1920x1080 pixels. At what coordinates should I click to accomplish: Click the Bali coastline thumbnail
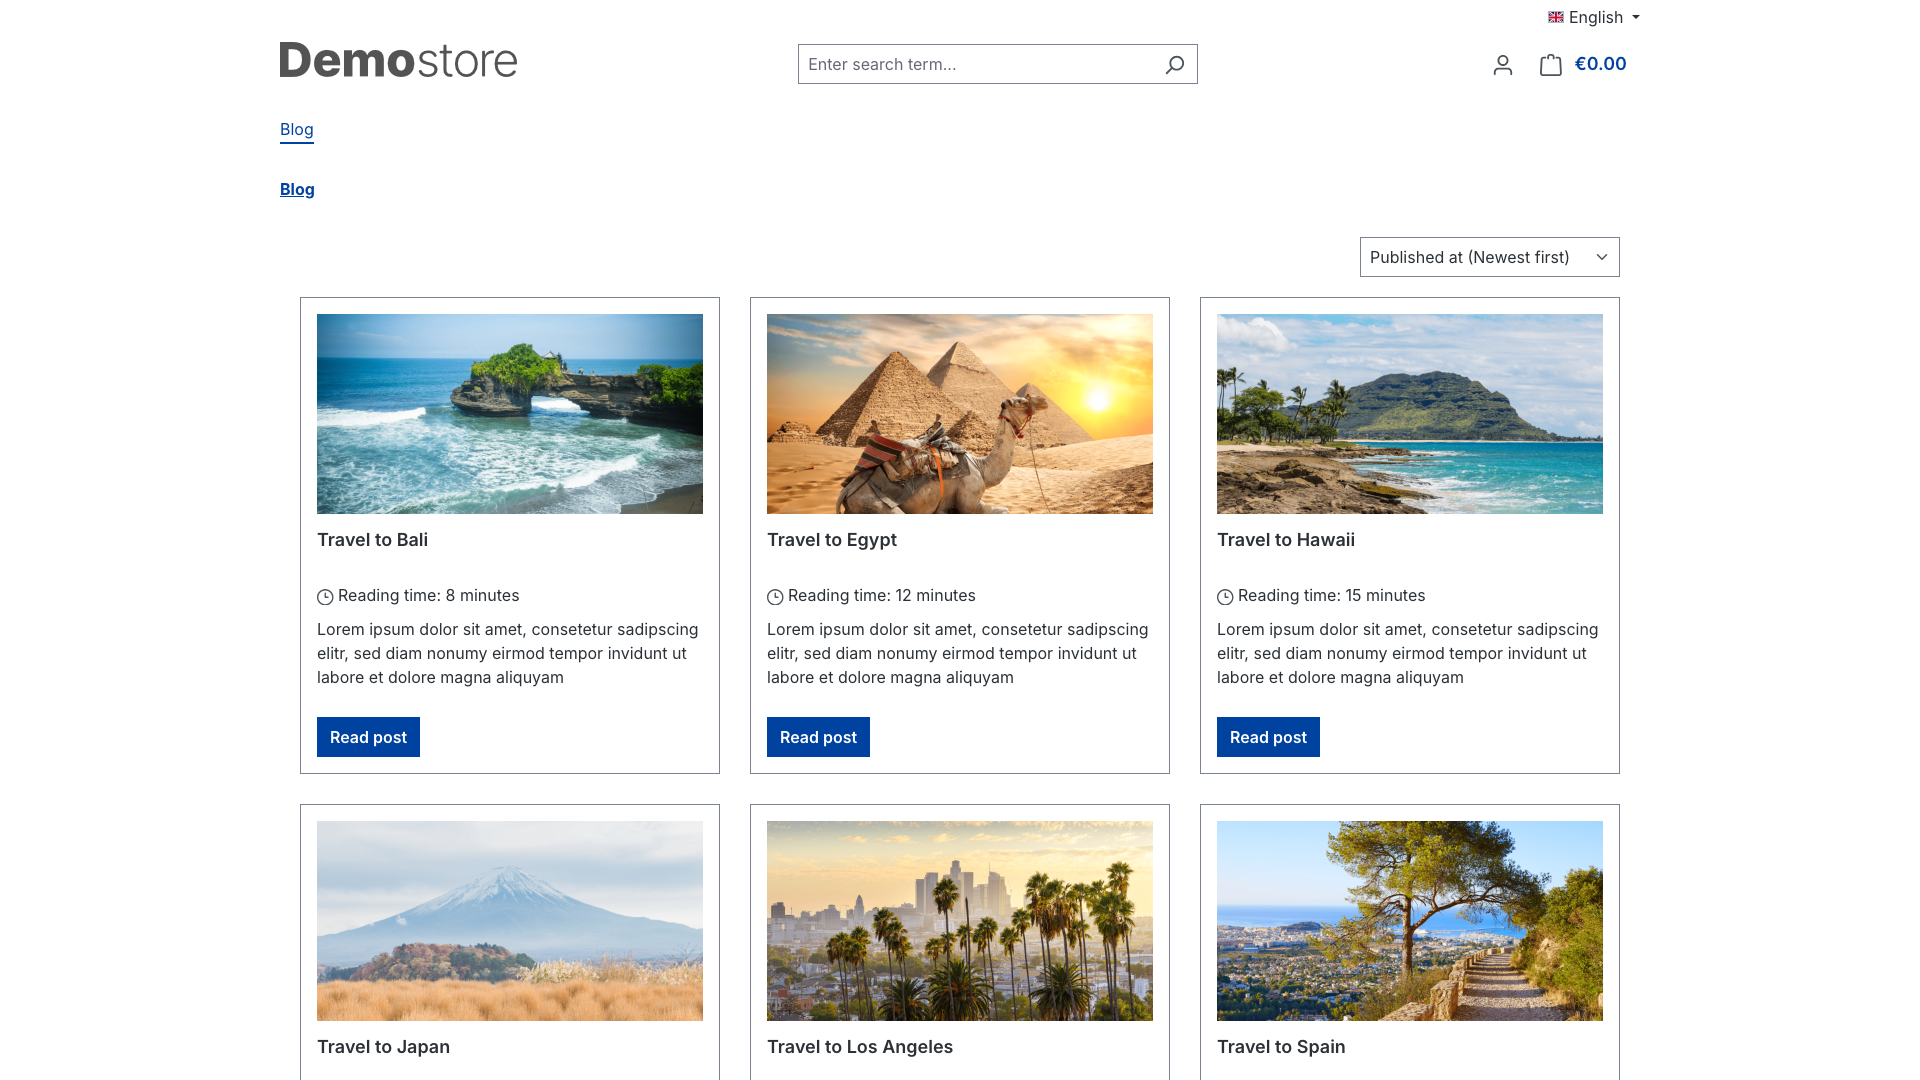tap(510, 414)
